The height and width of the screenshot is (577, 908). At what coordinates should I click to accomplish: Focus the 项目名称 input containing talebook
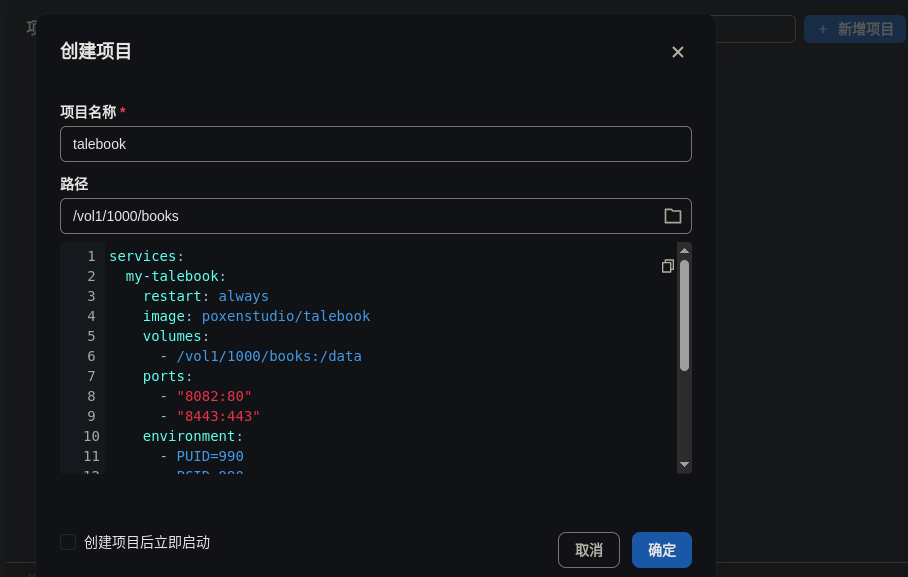pos(376,144)
